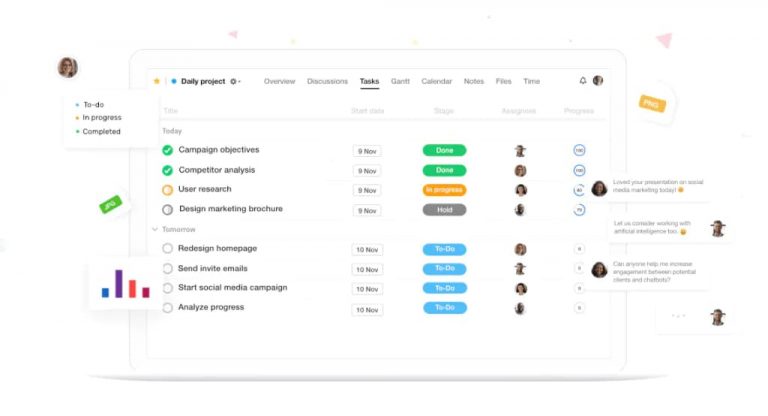Click the In progress stage label

444,190
